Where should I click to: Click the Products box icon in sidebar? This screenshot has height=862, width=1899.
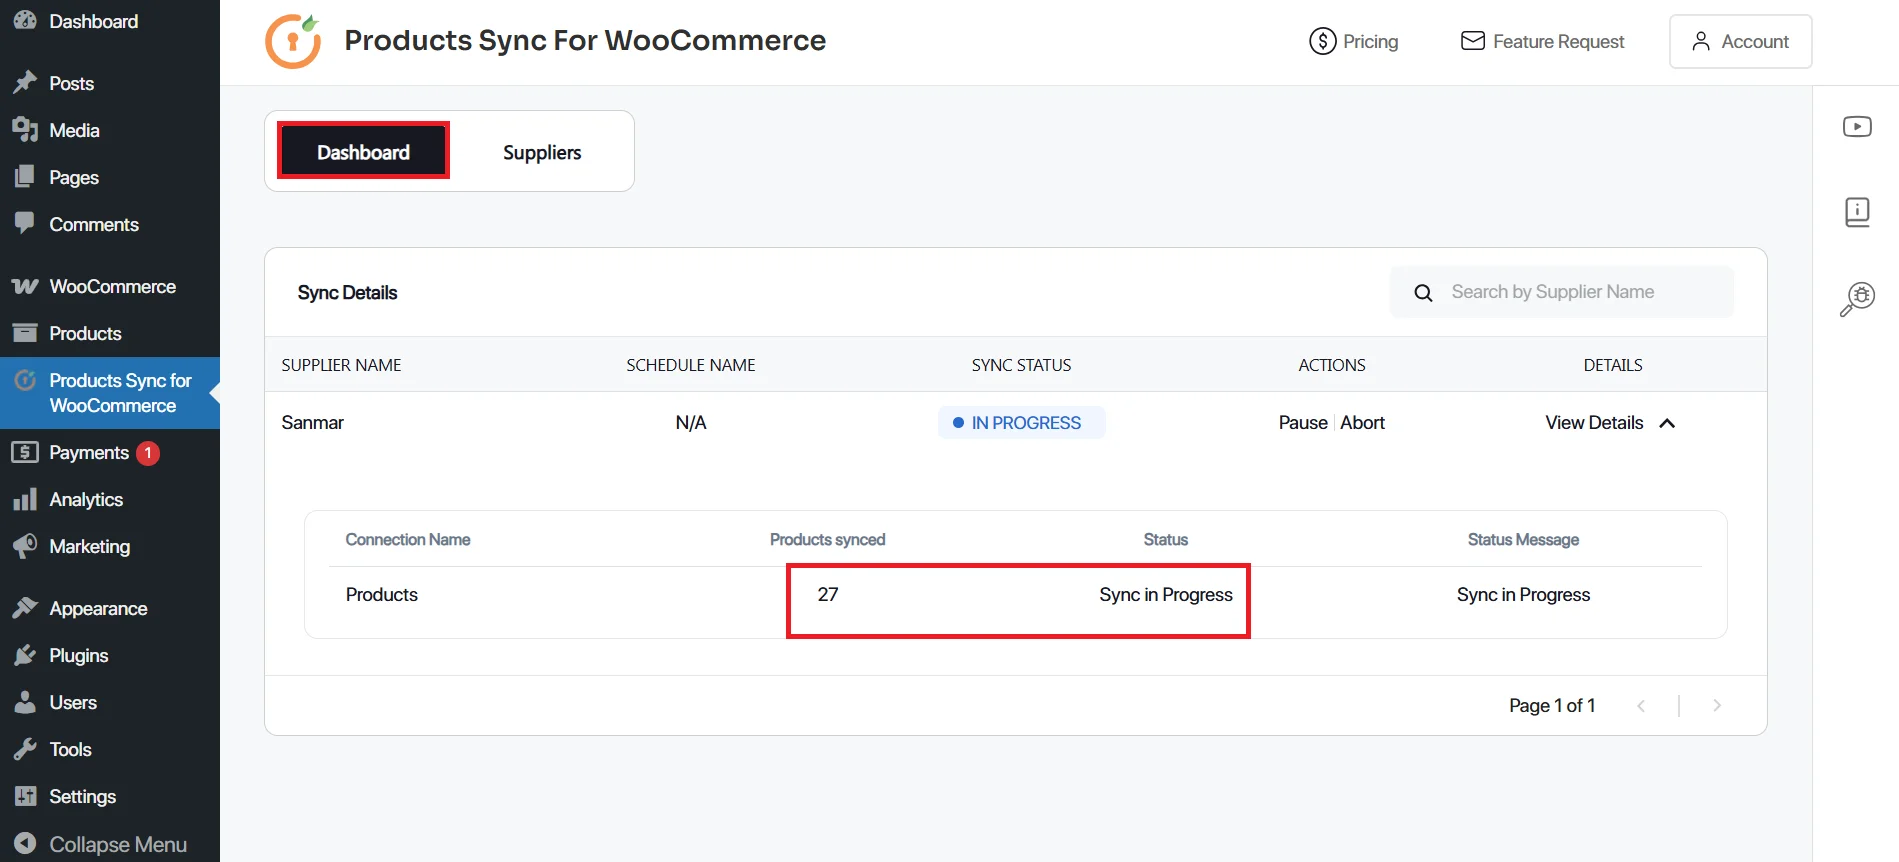pyautogui.click(x=25, y=333)
